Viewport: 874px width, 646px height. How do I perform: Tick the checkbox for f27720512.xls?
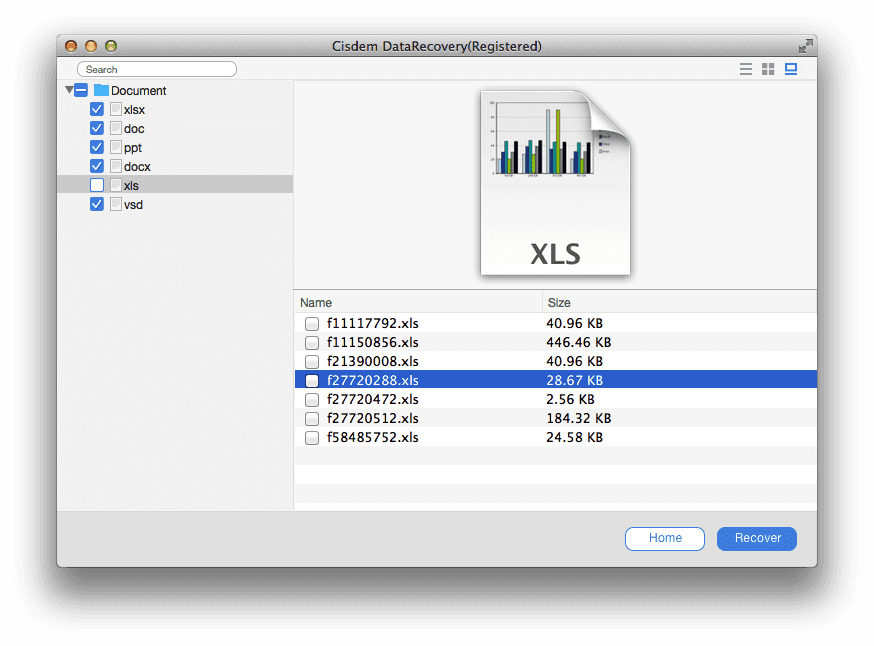[x=312, y=419]
